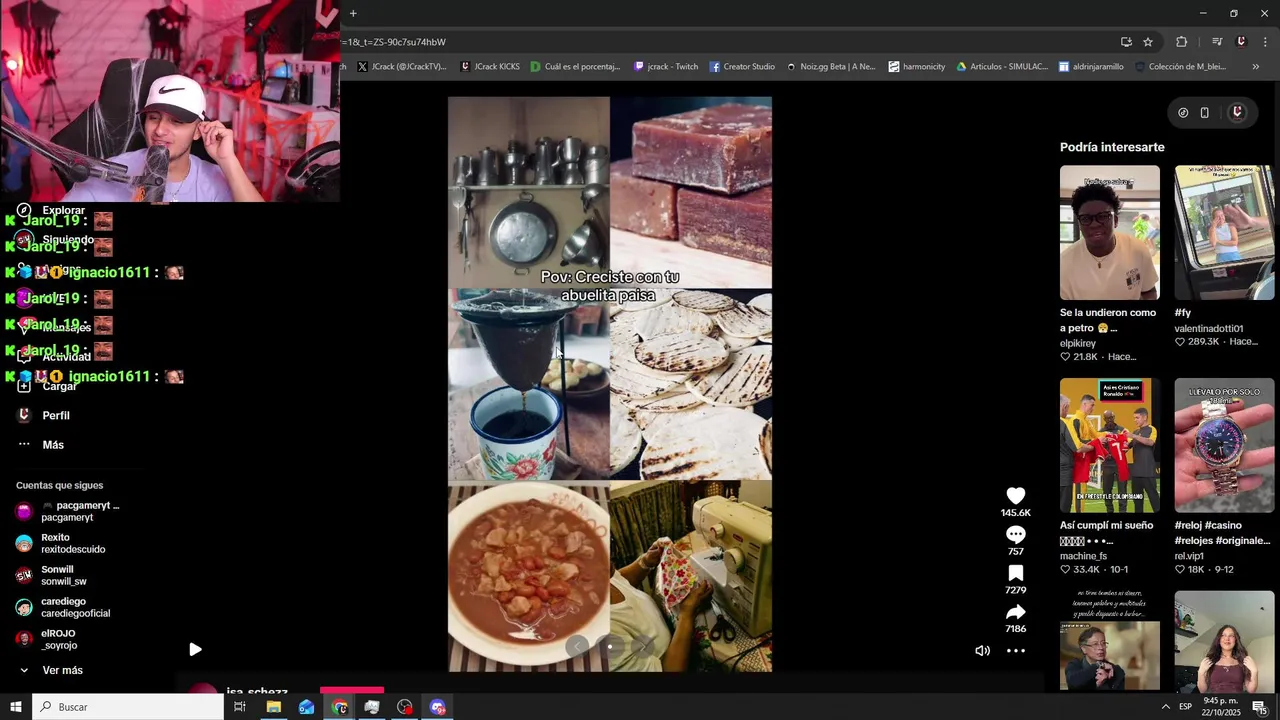Open the Noiz.gg Beta bookmark

tap(831, 67)
